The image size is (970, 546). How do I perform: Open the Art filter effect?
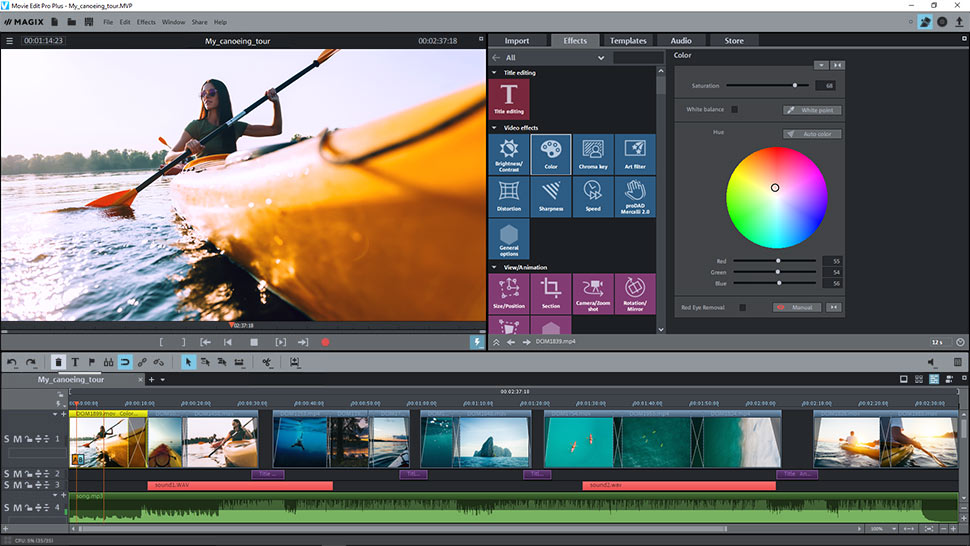635,154
